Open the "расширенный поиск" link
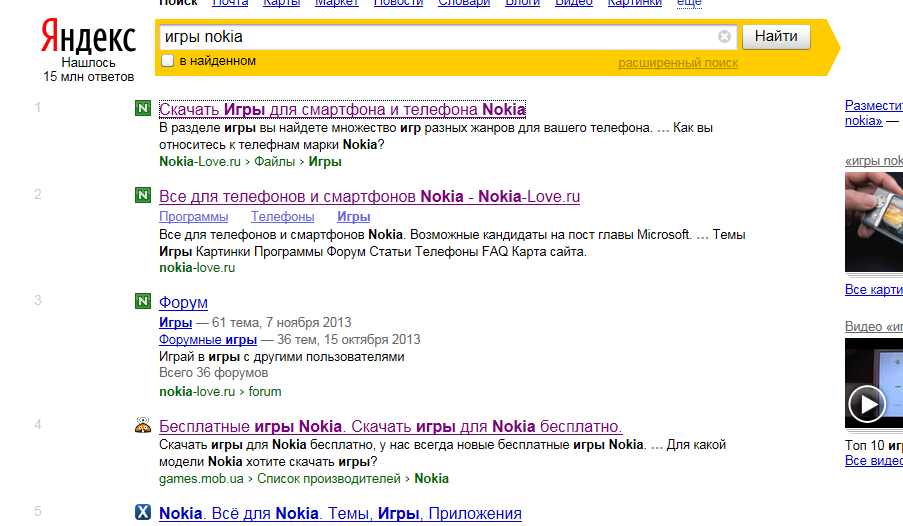This screenshot has width=903, height=526. [678, 63]
